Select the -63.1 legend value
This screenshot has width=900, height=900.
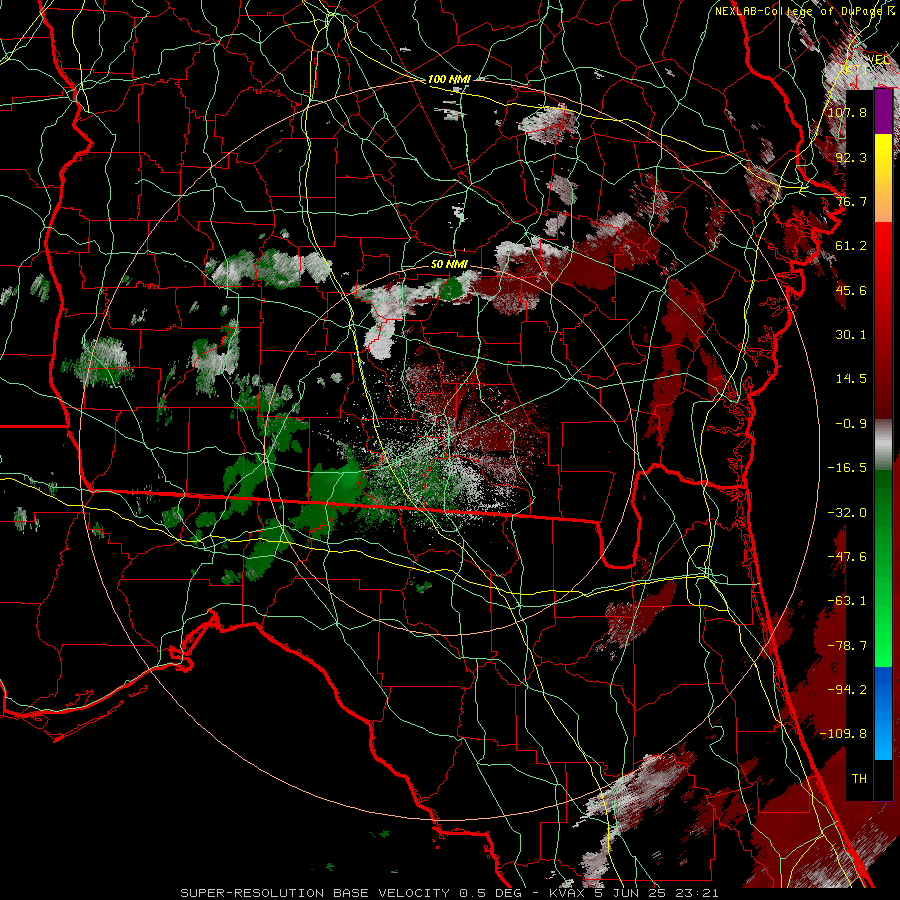pos(847,601)
